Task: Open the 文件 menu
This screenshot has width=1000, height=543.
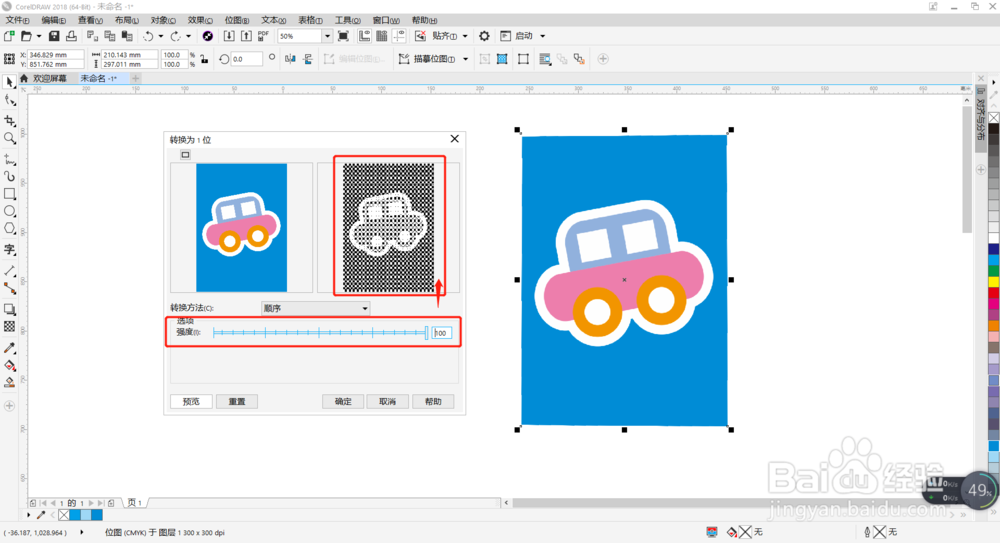Action: pos(17,20)
